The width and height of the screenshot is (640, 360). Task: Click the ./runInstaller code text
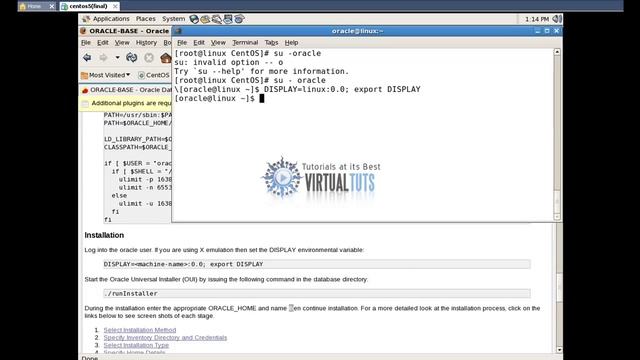click(x=130, y=293)
